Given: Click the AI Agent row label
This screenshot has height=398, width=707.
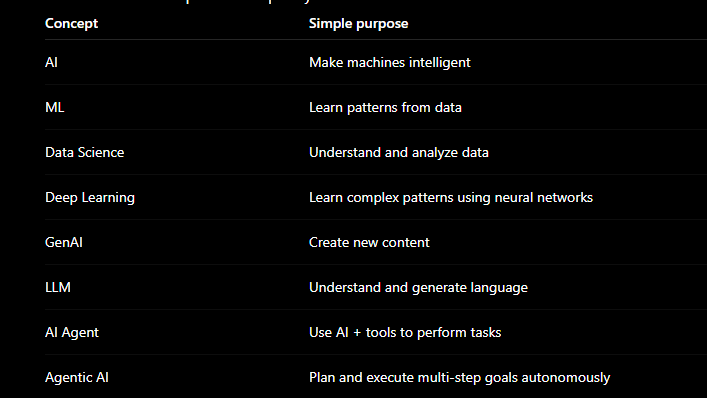Looking at the screenshot, I should pyautogui.click(x=72, y=333).
